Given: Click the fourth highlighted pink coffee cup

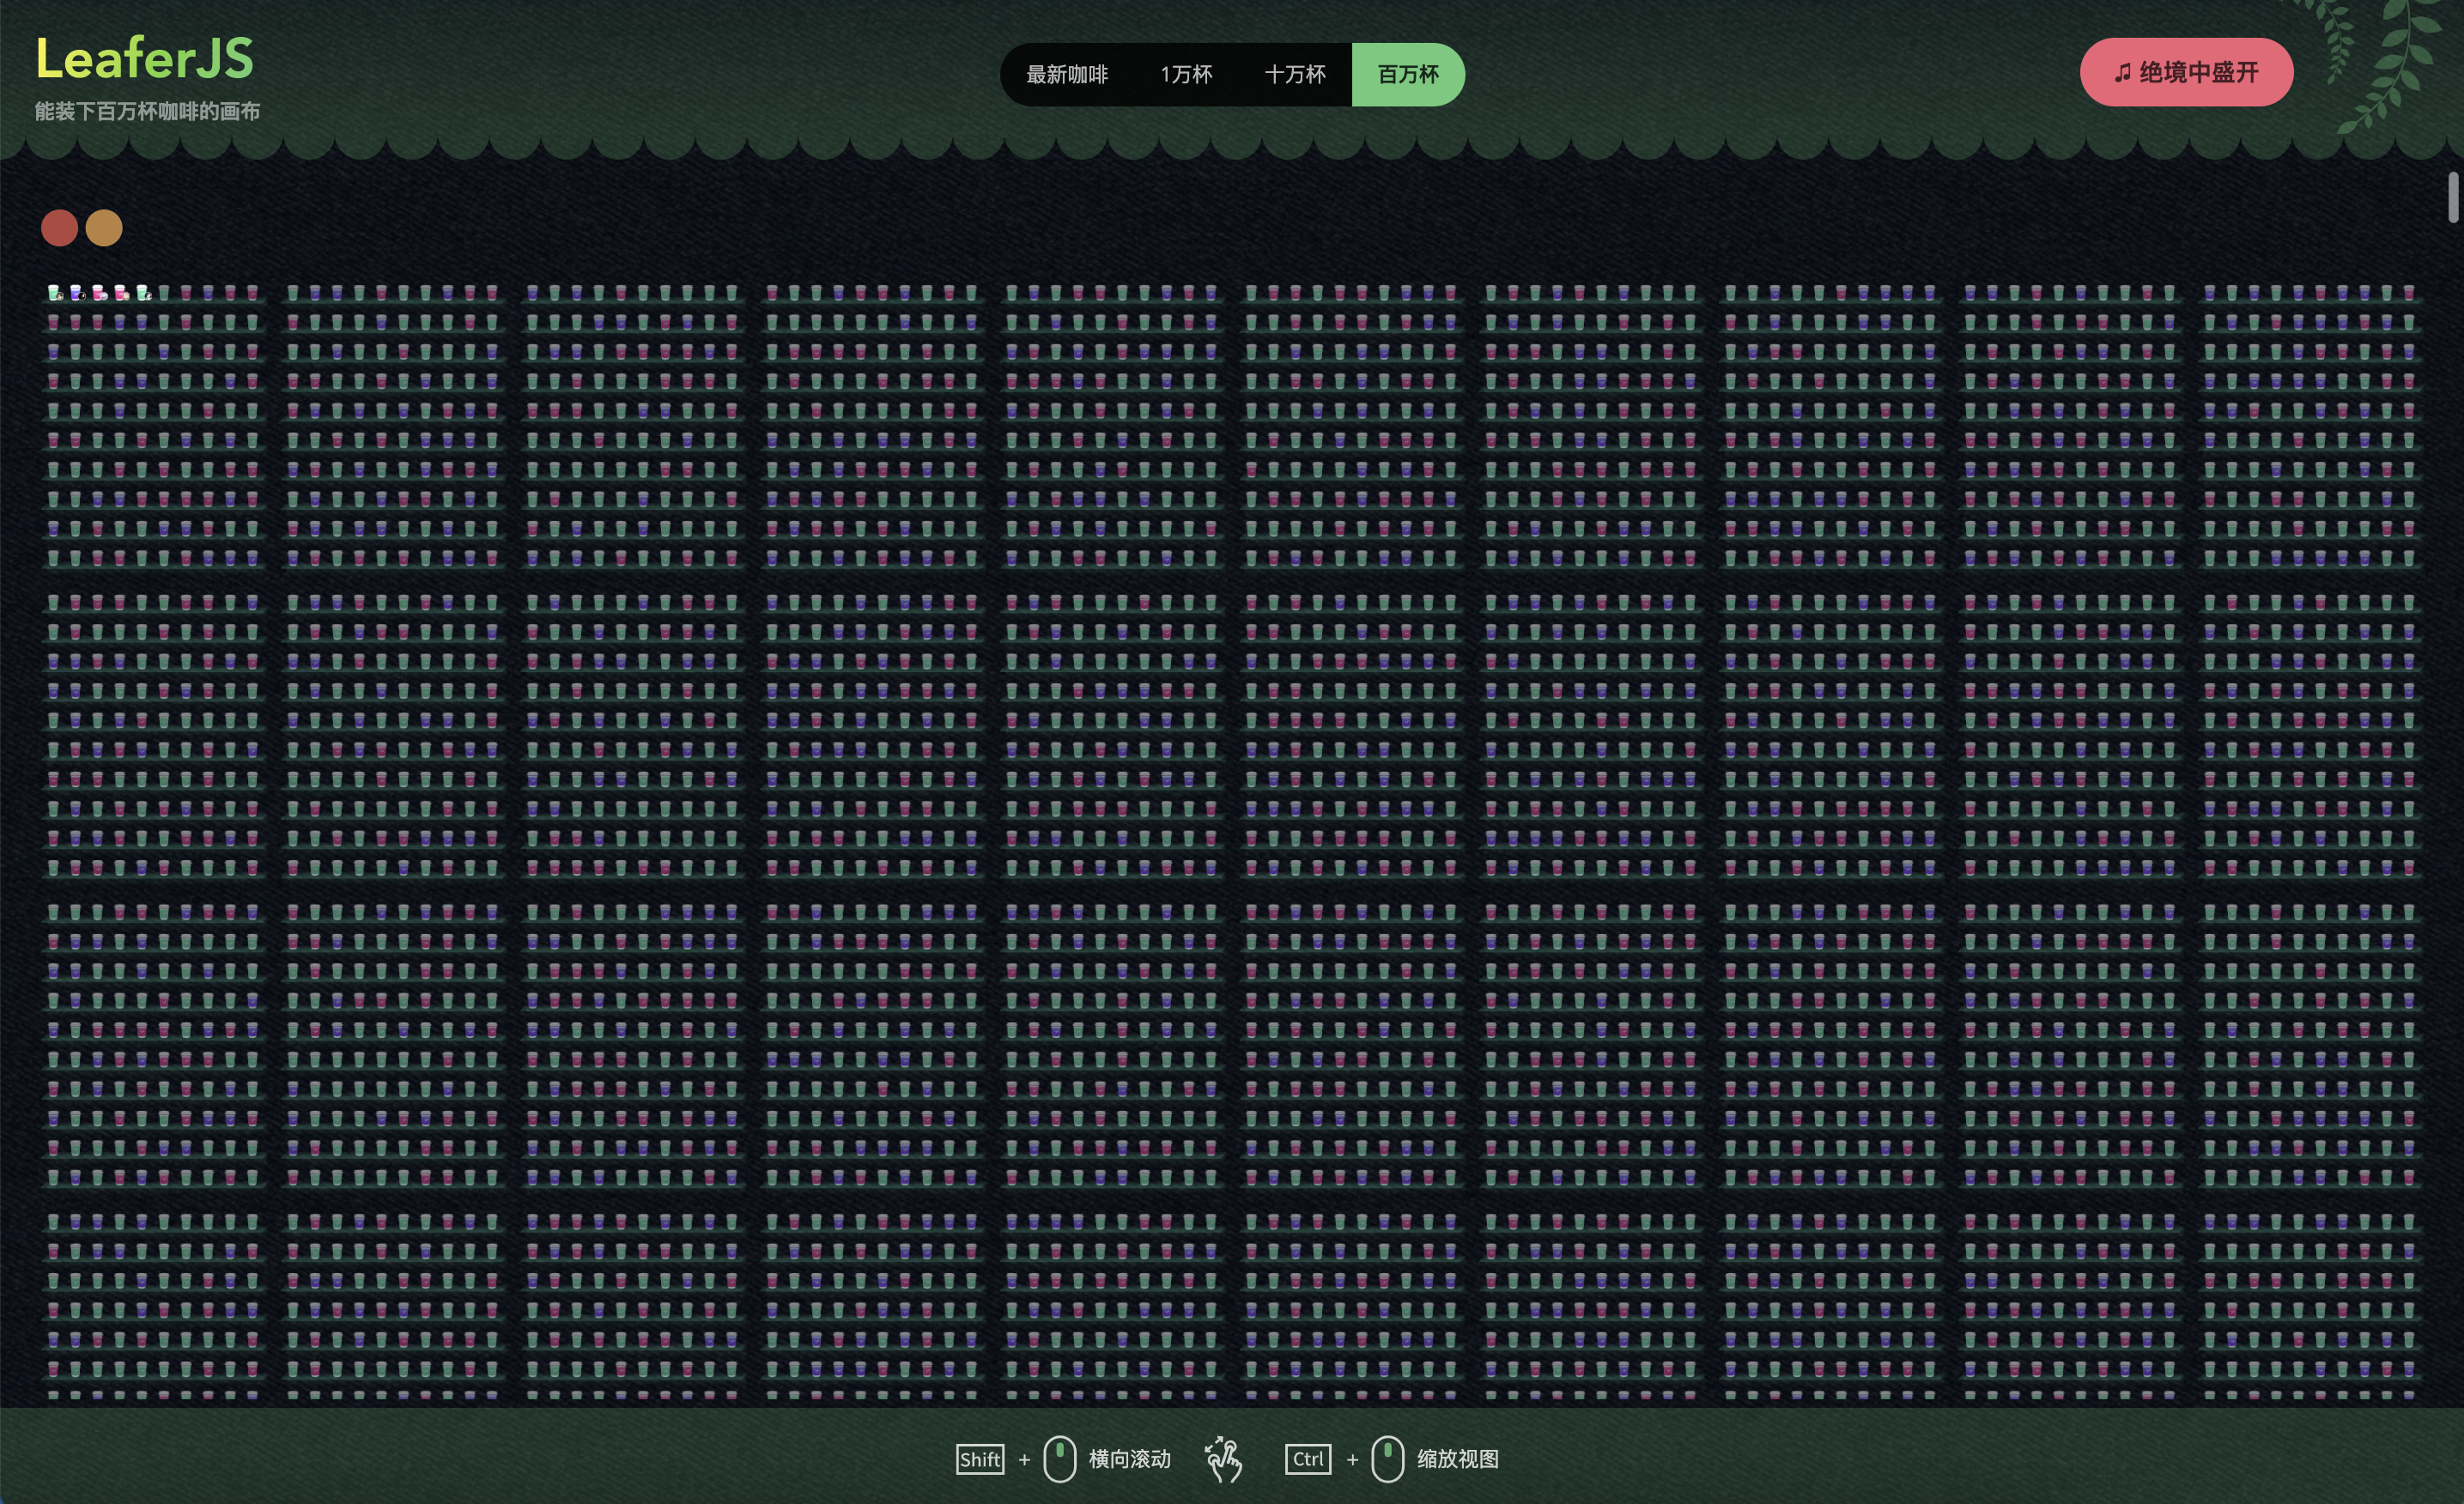Looking at the screenshot, I should [x=120, y=293].
